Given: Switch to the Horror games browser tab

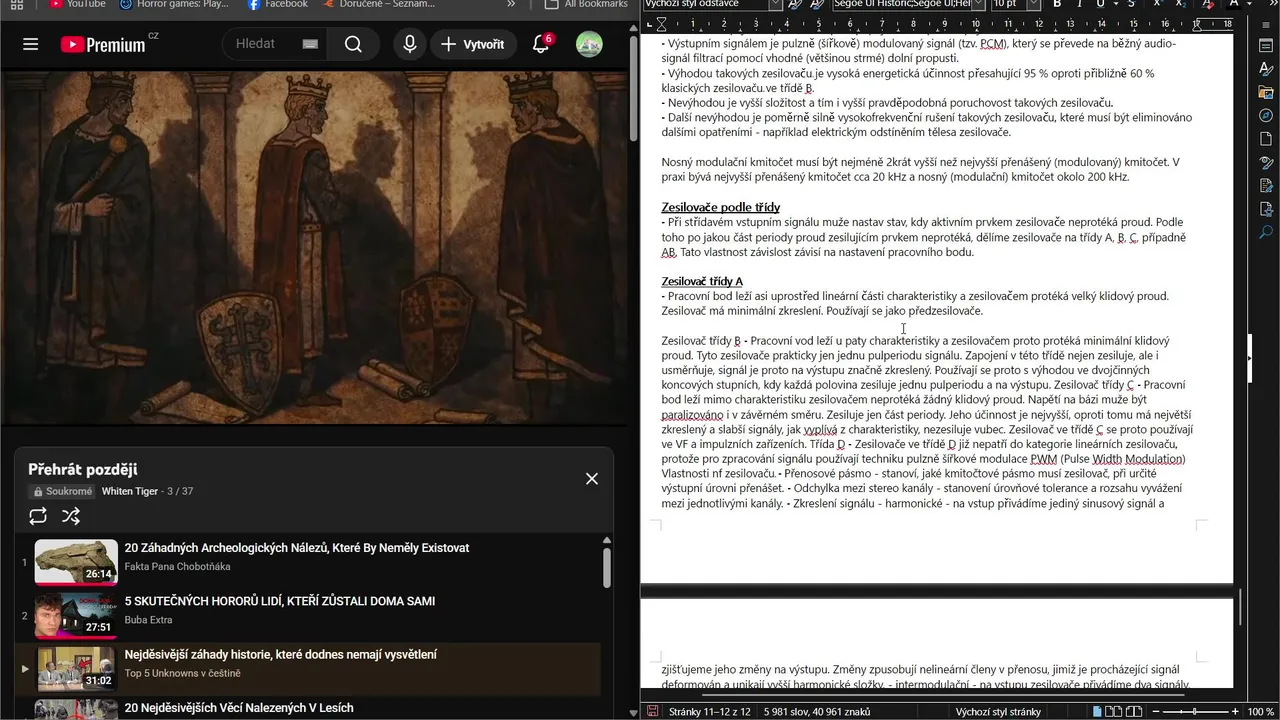Looking at the screenshot, I should (175, 5).
